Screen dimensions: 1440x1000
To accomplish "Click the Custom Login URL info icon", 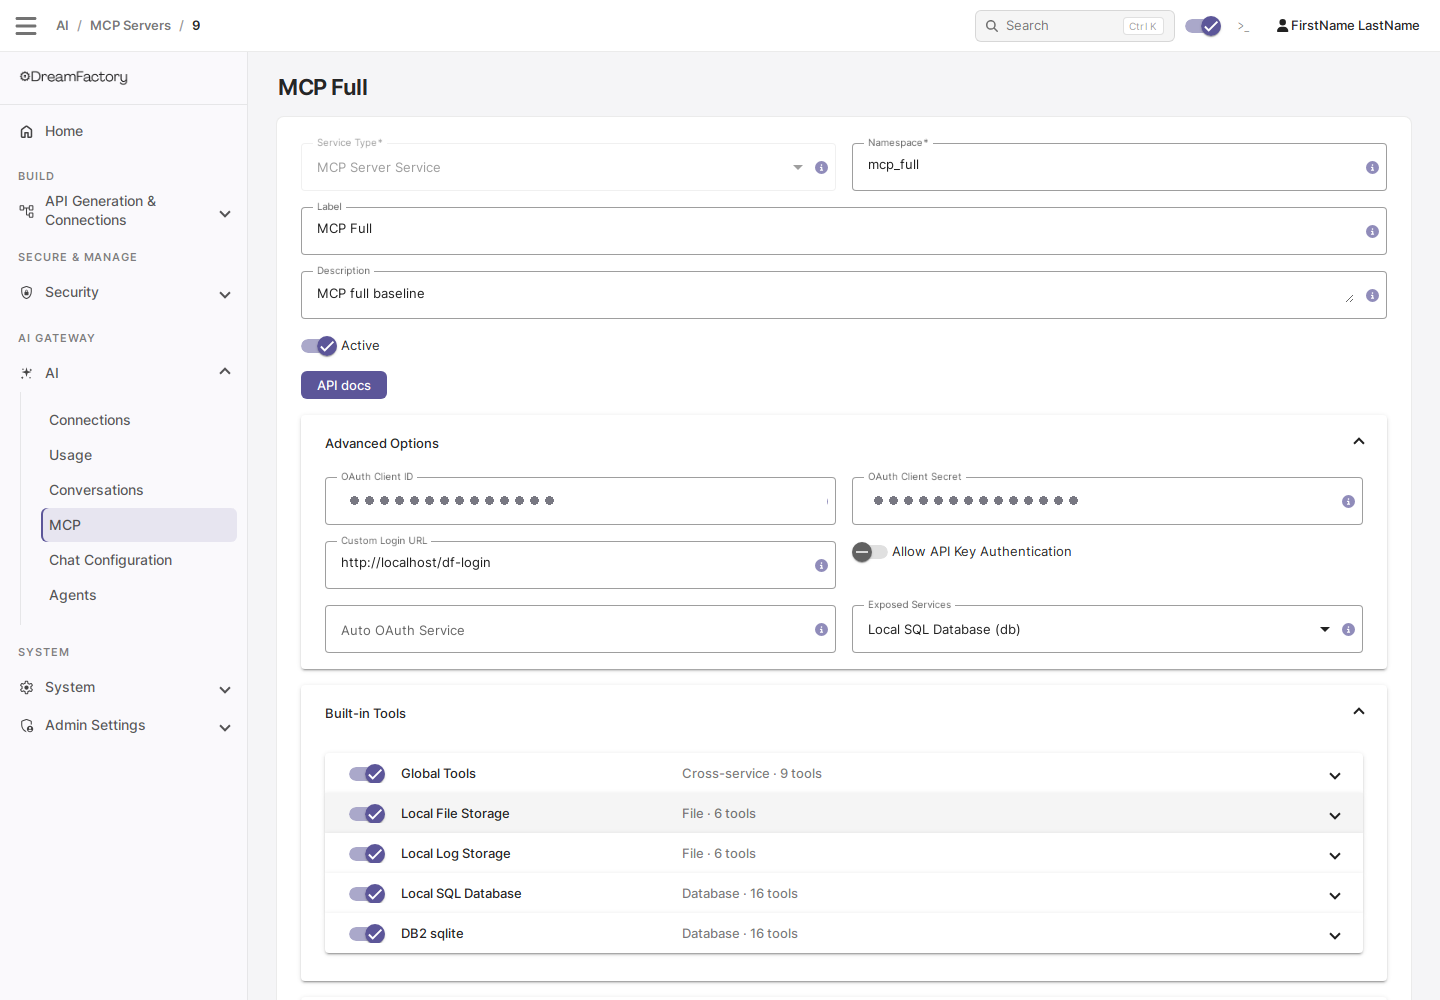I will tap(821, 566).
